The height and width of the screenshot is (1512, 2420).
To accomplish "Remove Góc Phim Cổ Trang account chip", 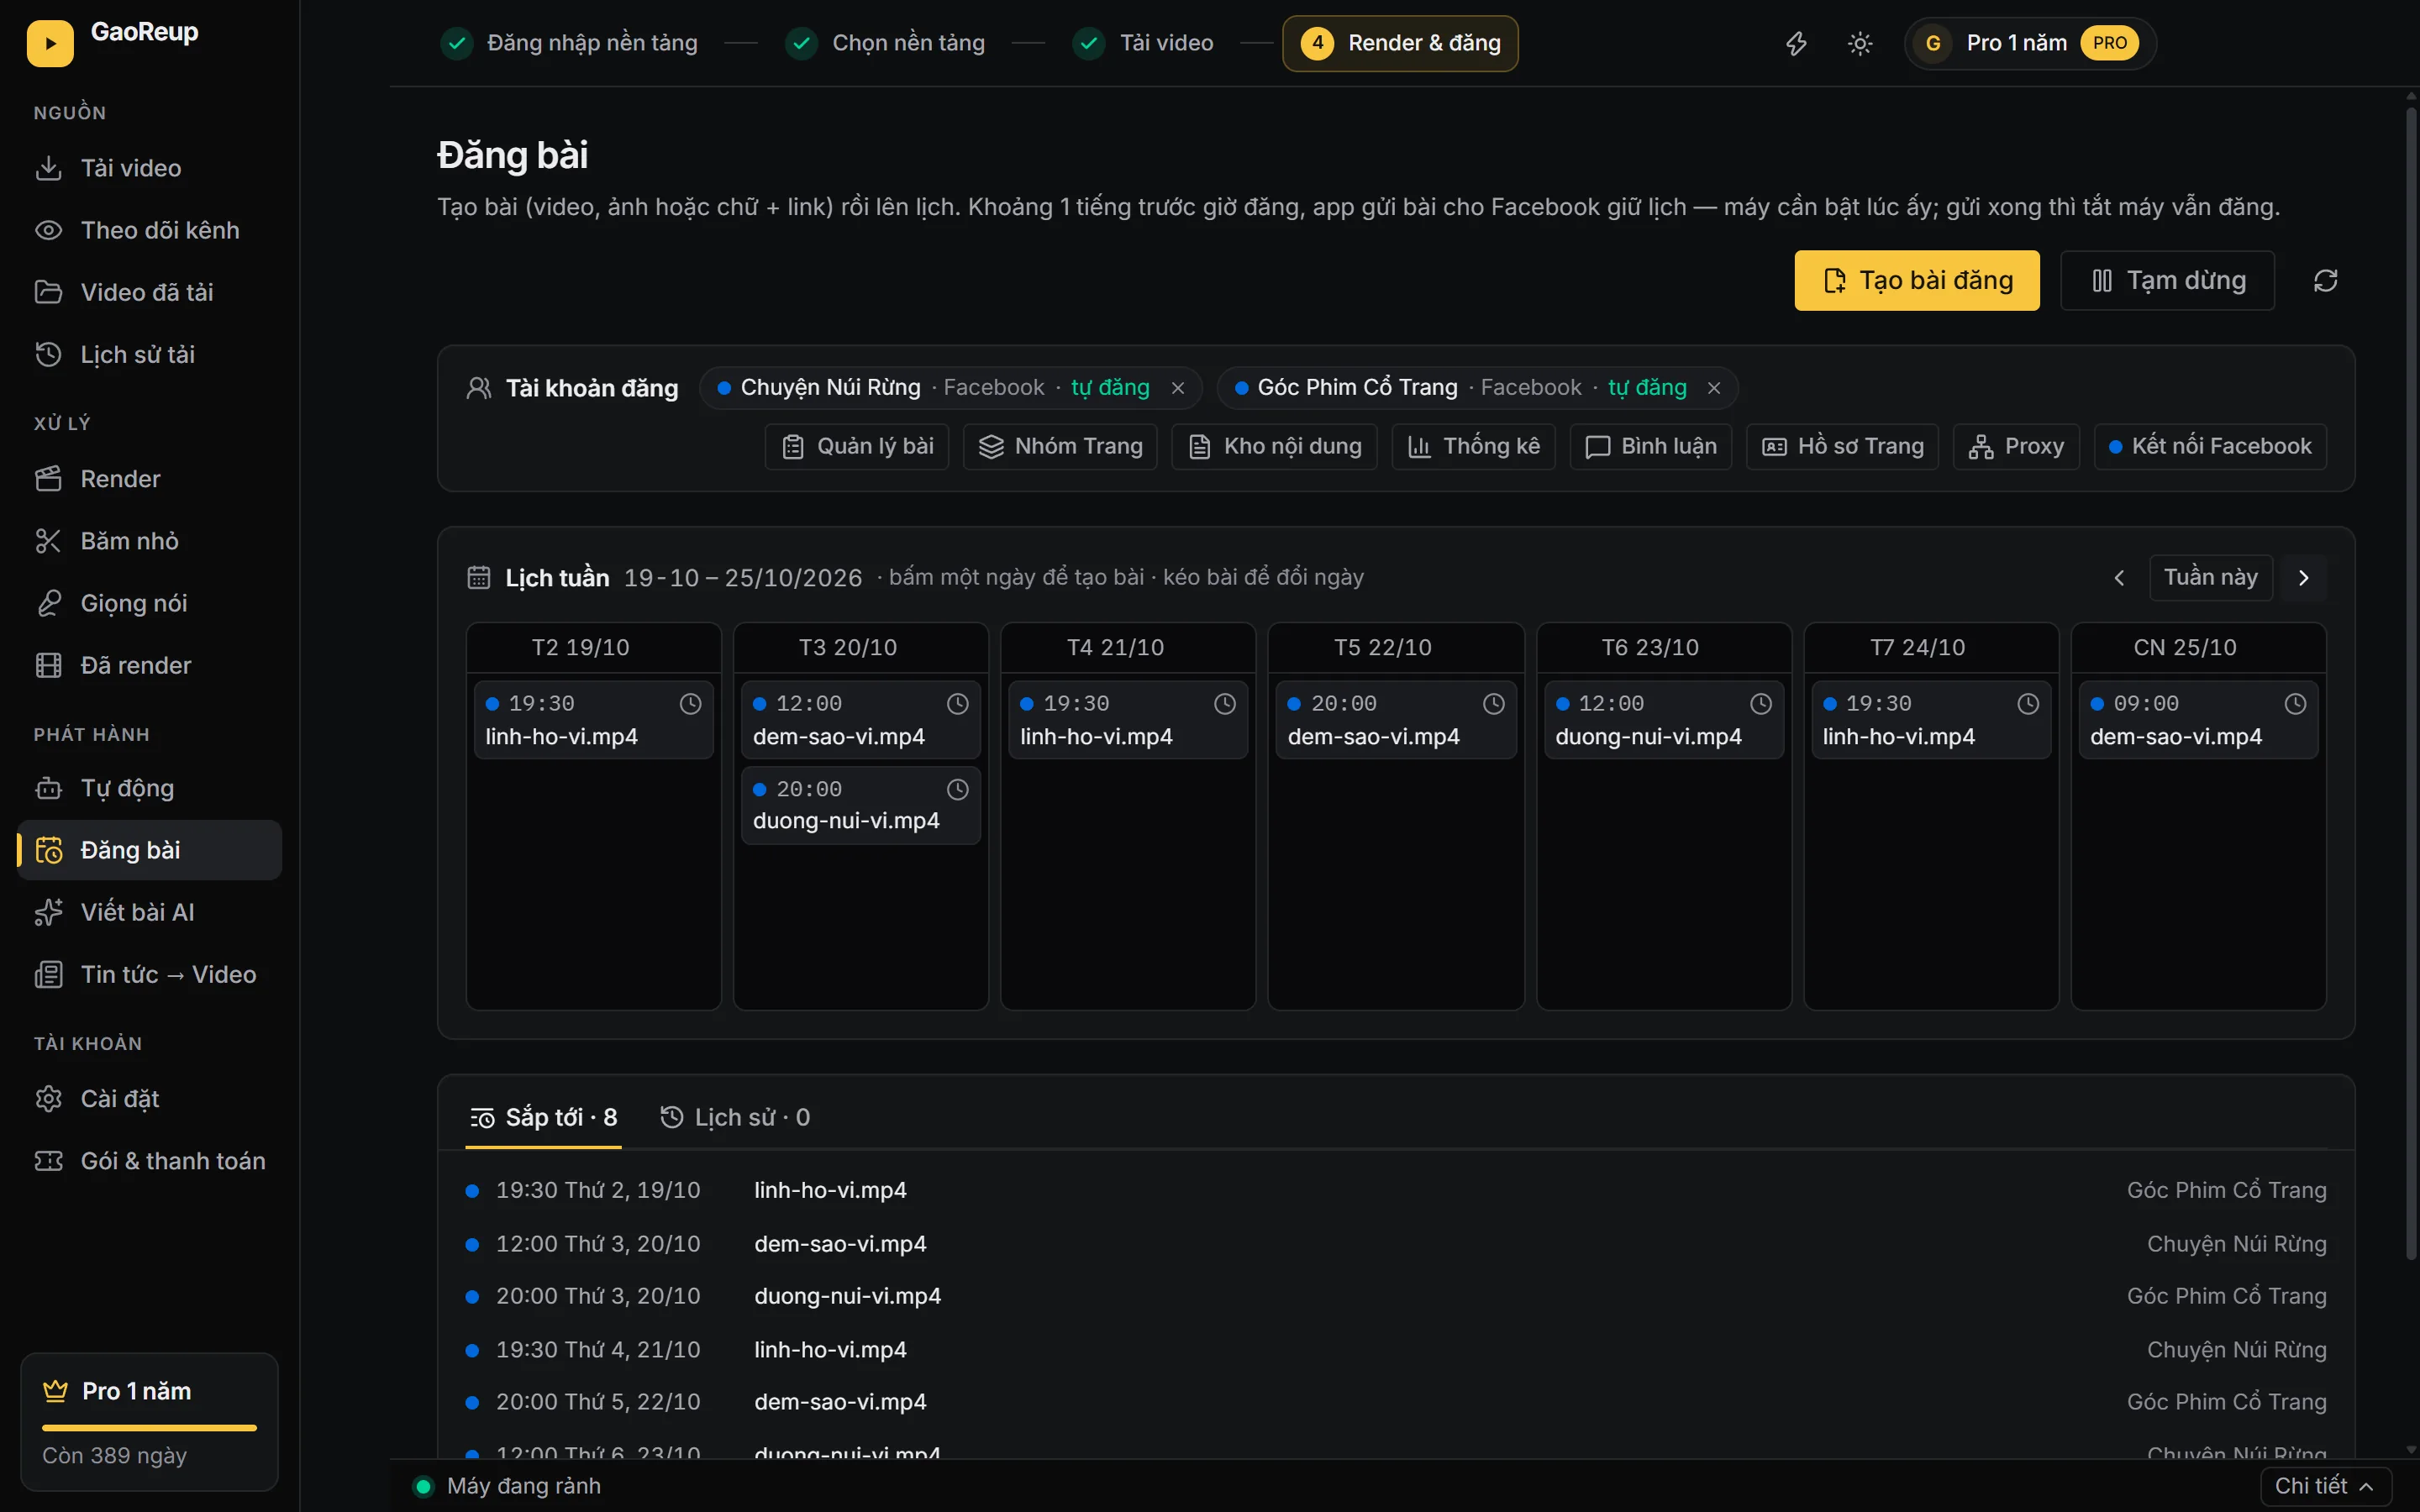I will pos(1714,388).
